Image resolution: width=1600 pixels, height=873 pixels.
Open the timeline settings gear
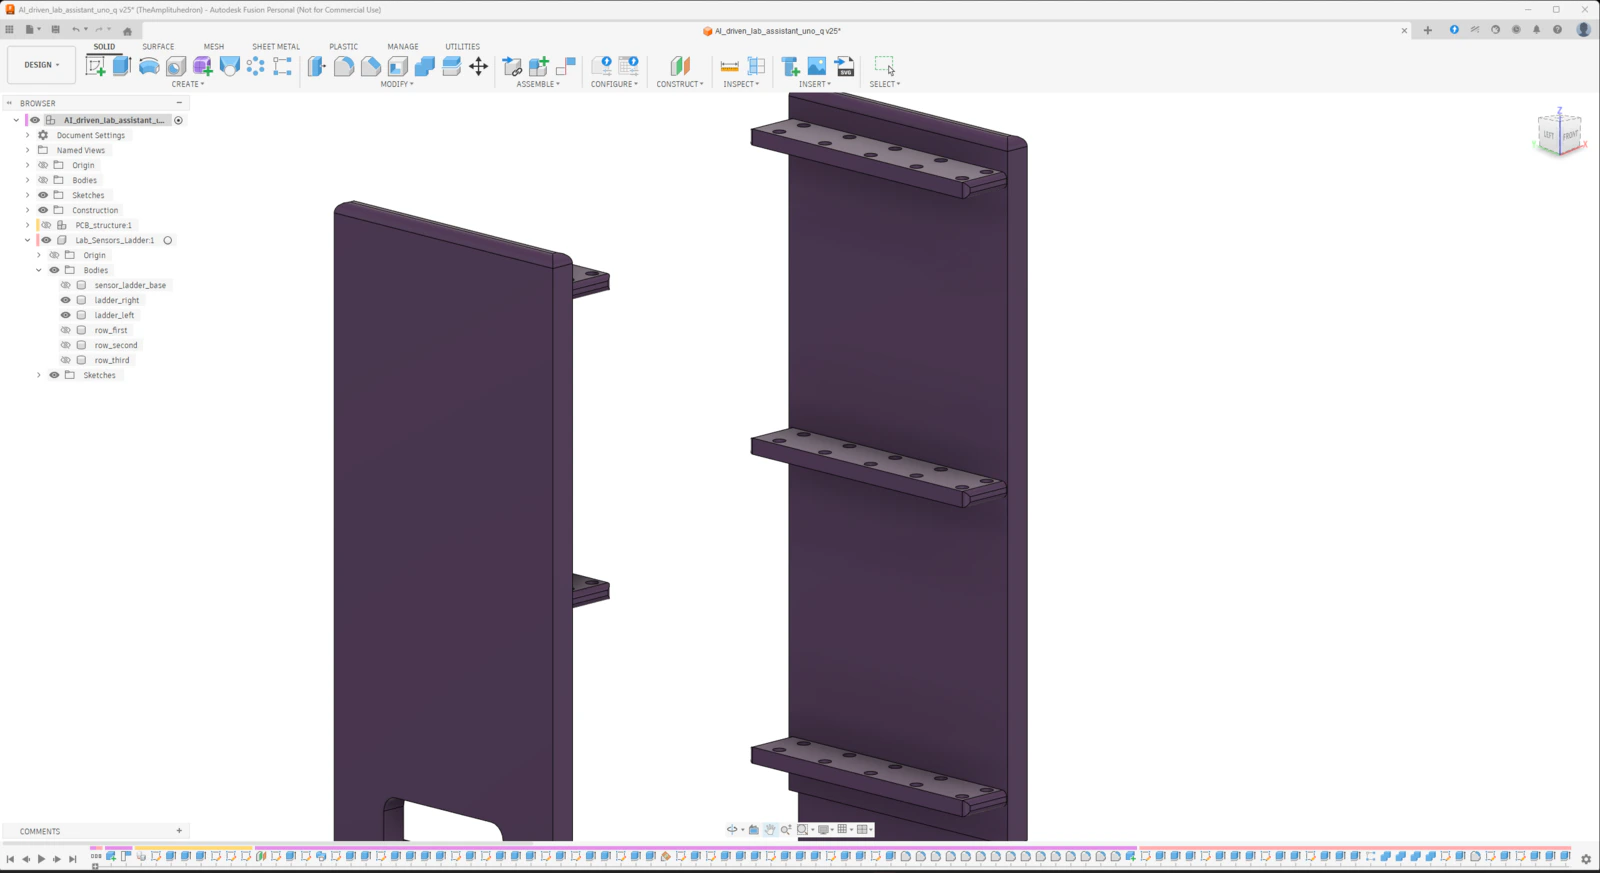click(1586, 859)
